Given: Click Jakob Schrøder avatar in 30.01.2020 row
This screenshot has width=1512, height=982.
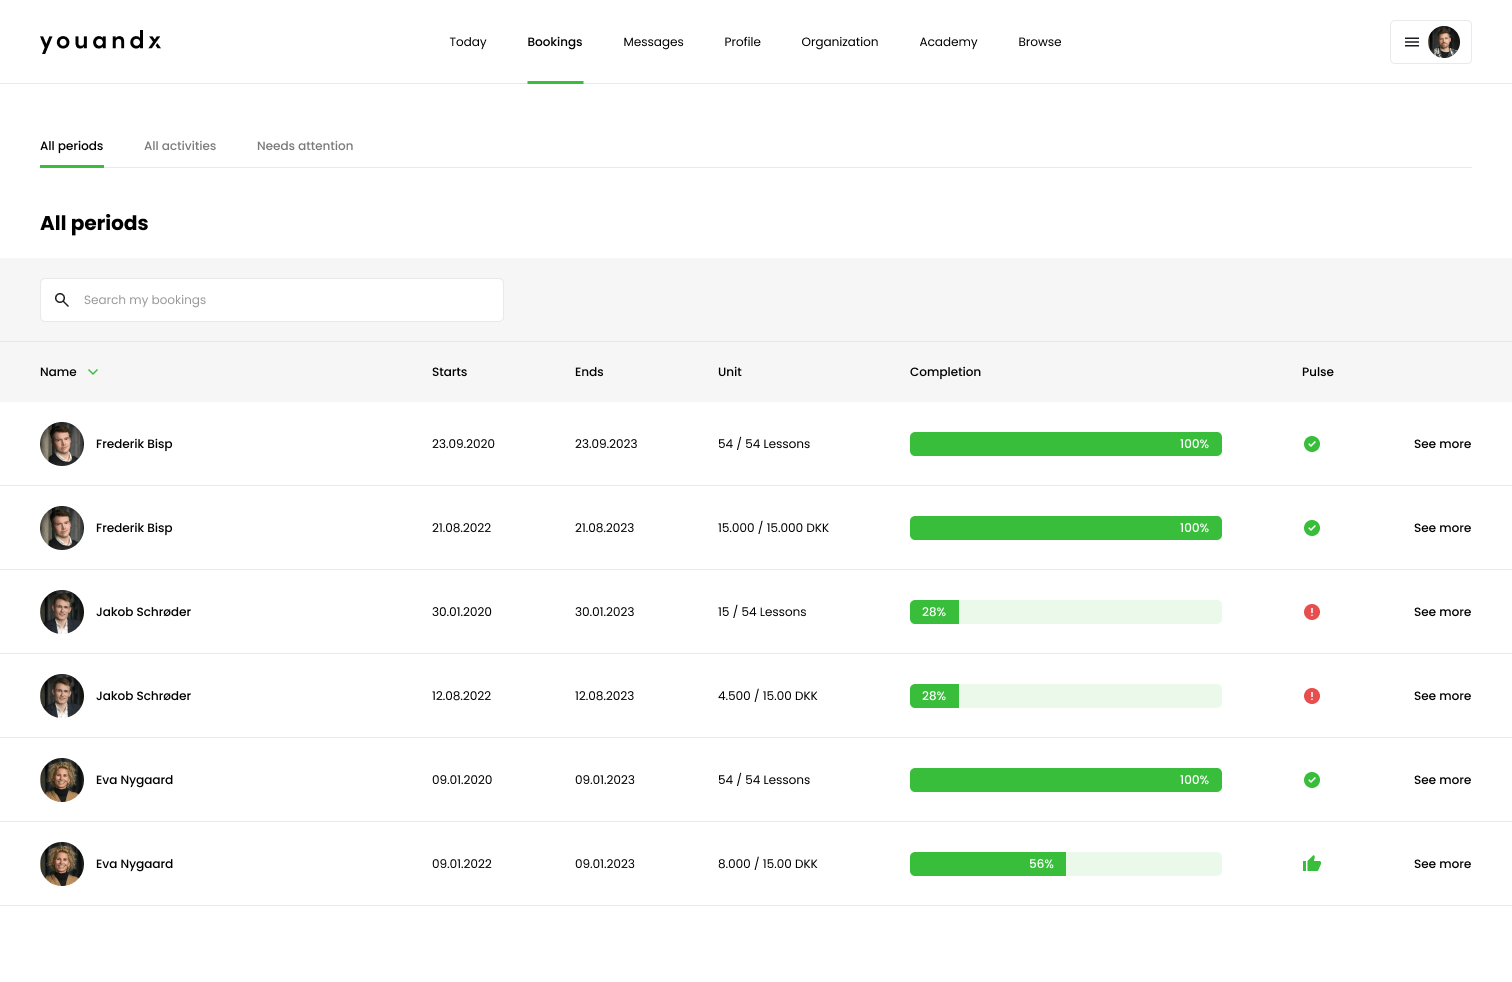Looking at the screenshot, I should (62, 612).
